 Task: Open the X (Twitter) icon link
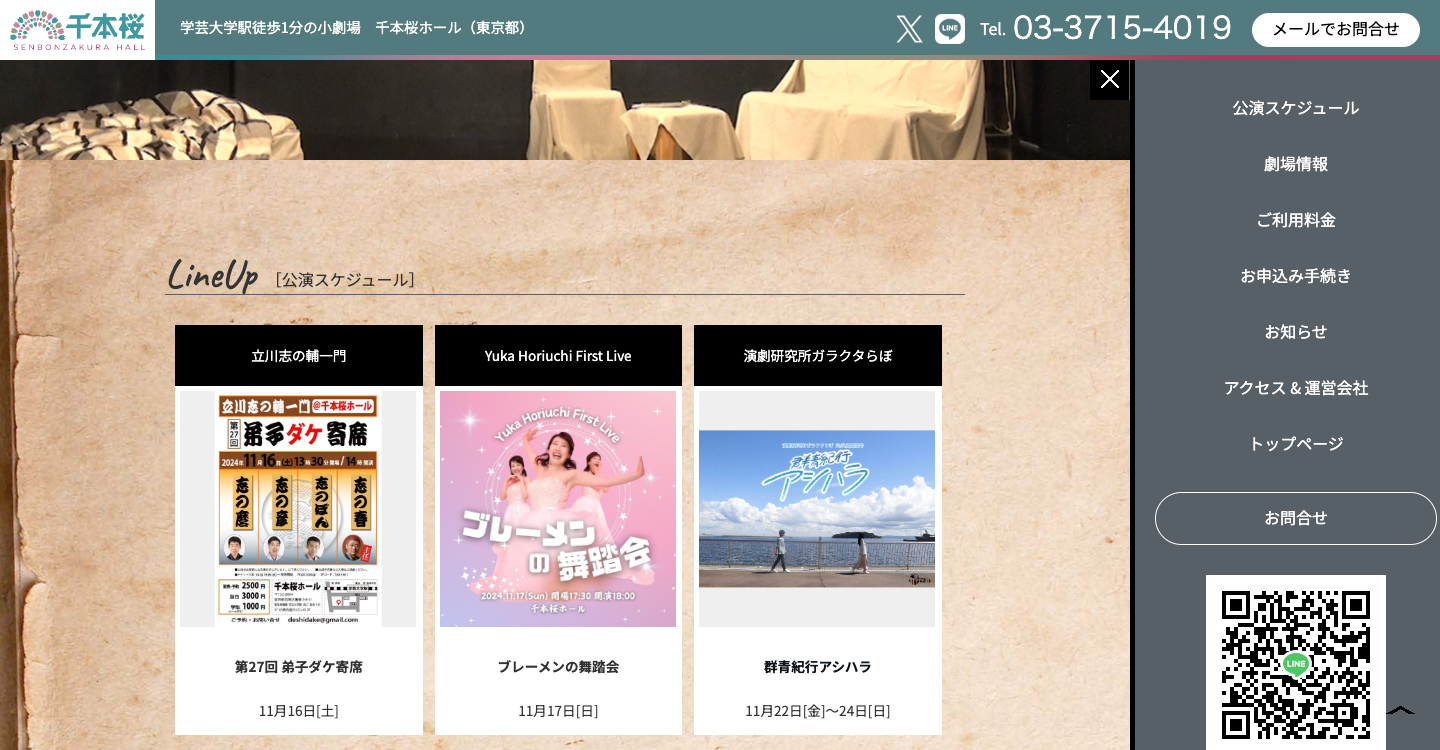pos(909,29)
